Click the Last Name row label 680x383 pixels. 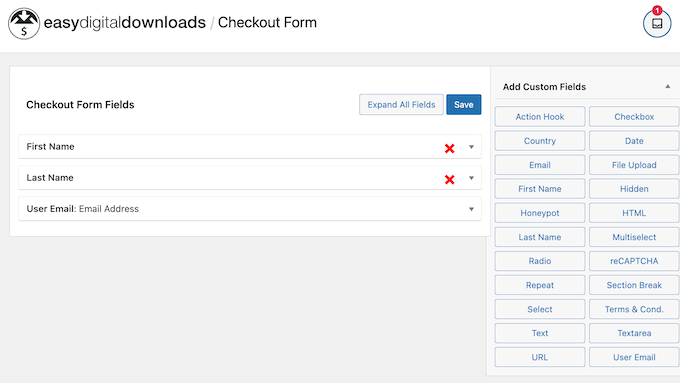pyautogui.click(x=50, y=178)
